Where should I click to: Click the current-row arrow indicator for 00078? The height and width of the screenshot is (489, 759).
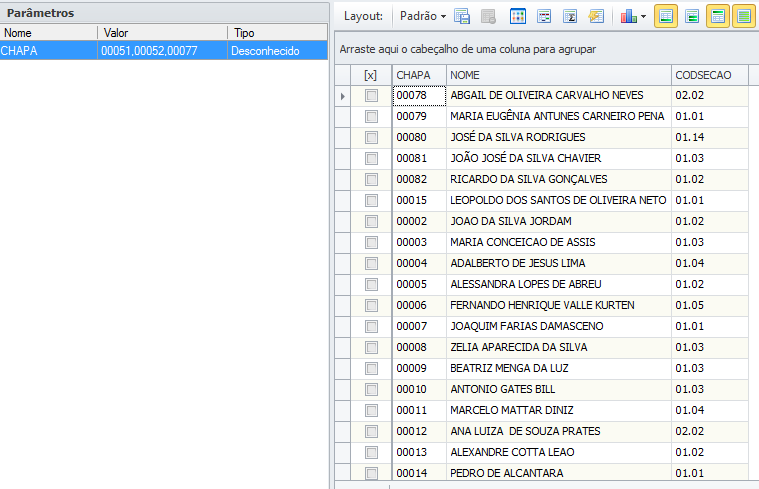point(343,96)
